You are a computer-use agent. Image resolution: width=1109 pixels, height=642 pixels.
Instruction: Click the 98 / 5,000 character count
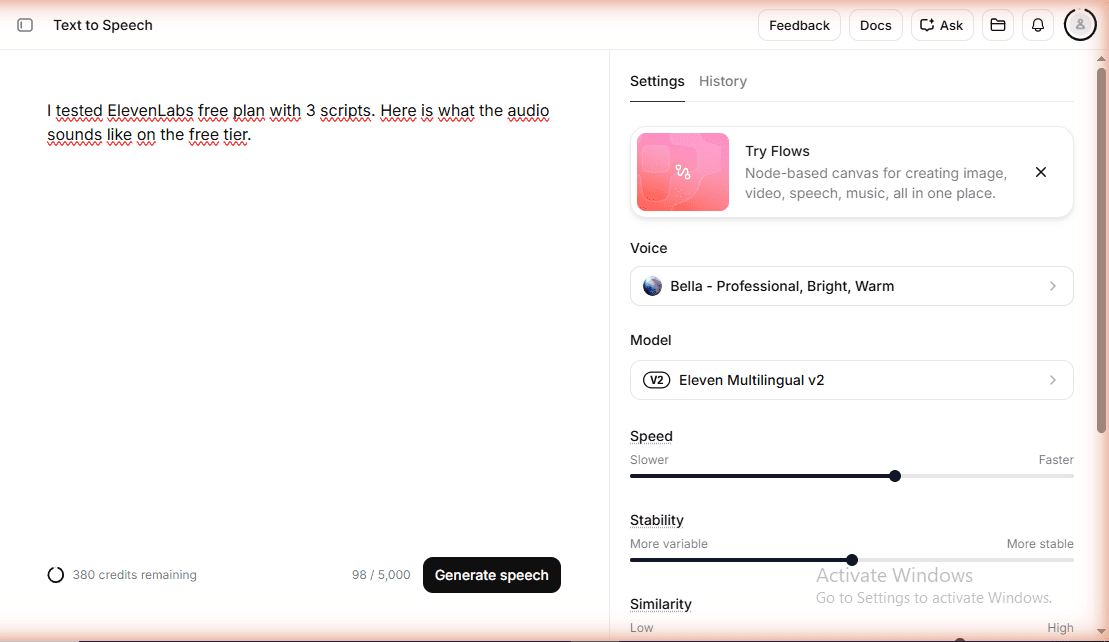381,575
